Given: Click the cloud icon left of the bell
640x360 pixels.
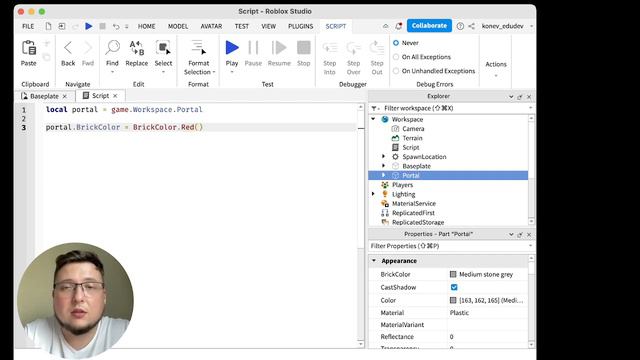Looking at the screenshot, I should [x=385, y=26].
